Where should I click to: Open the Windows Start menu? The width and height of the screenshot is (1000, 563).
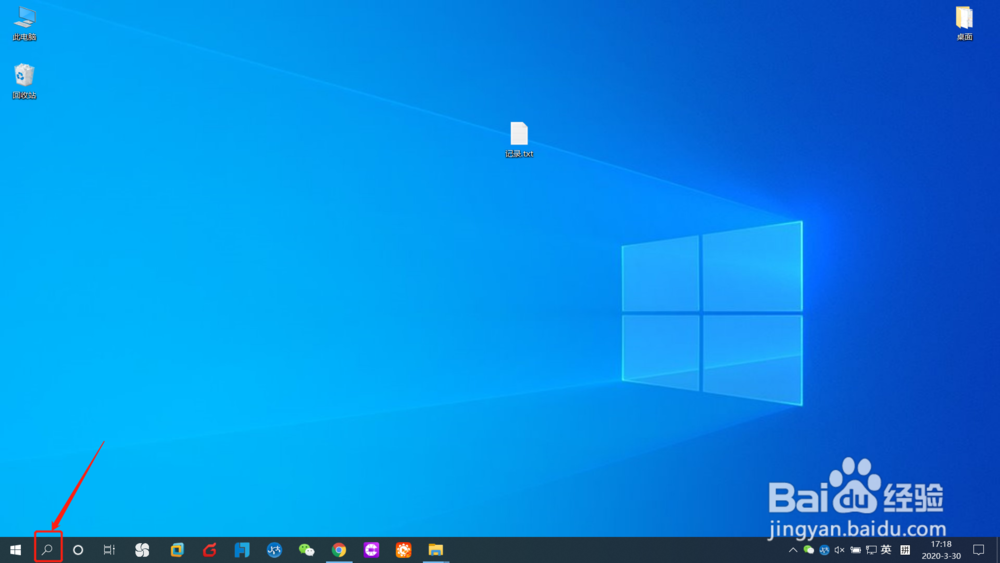pos(15,550)
